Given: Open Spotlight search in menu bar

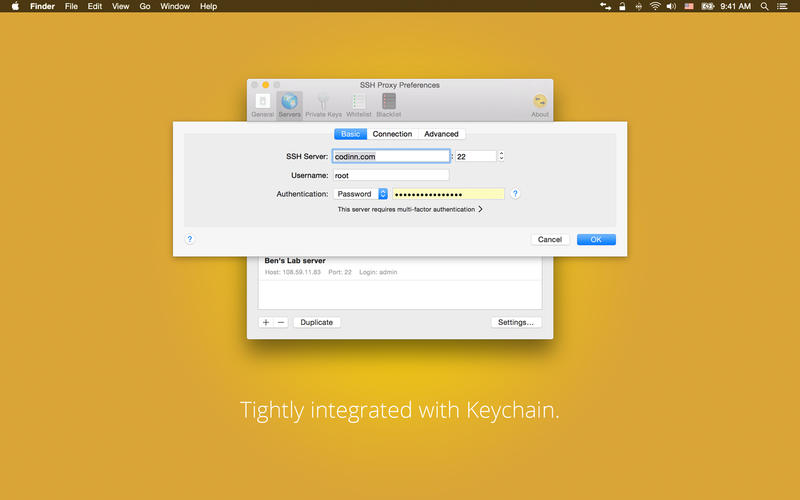Looking at the screenshot, I should click(x=765, y=6).
